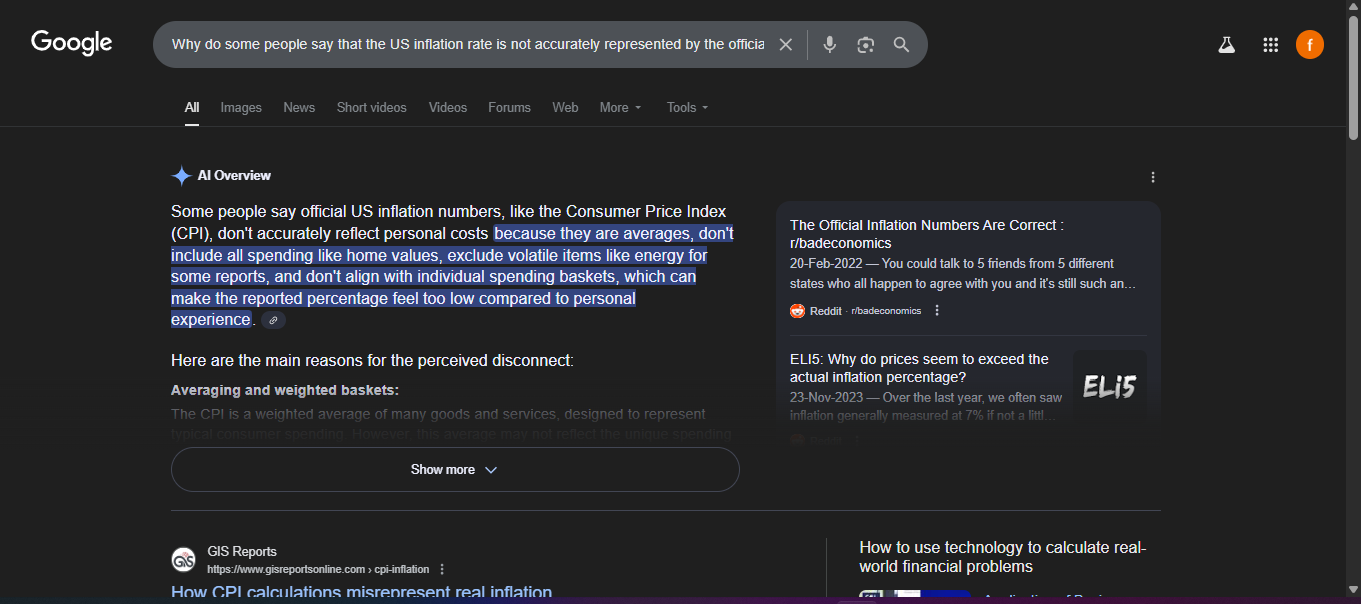The image size is (1361, 604).
Task: Open 'The Official Inflation Numbers Are Correct' source
Action: [927, 234]
